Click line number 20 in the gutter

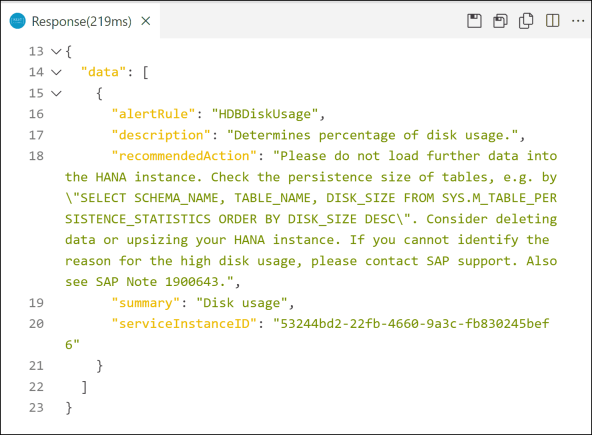pos(36,324)
